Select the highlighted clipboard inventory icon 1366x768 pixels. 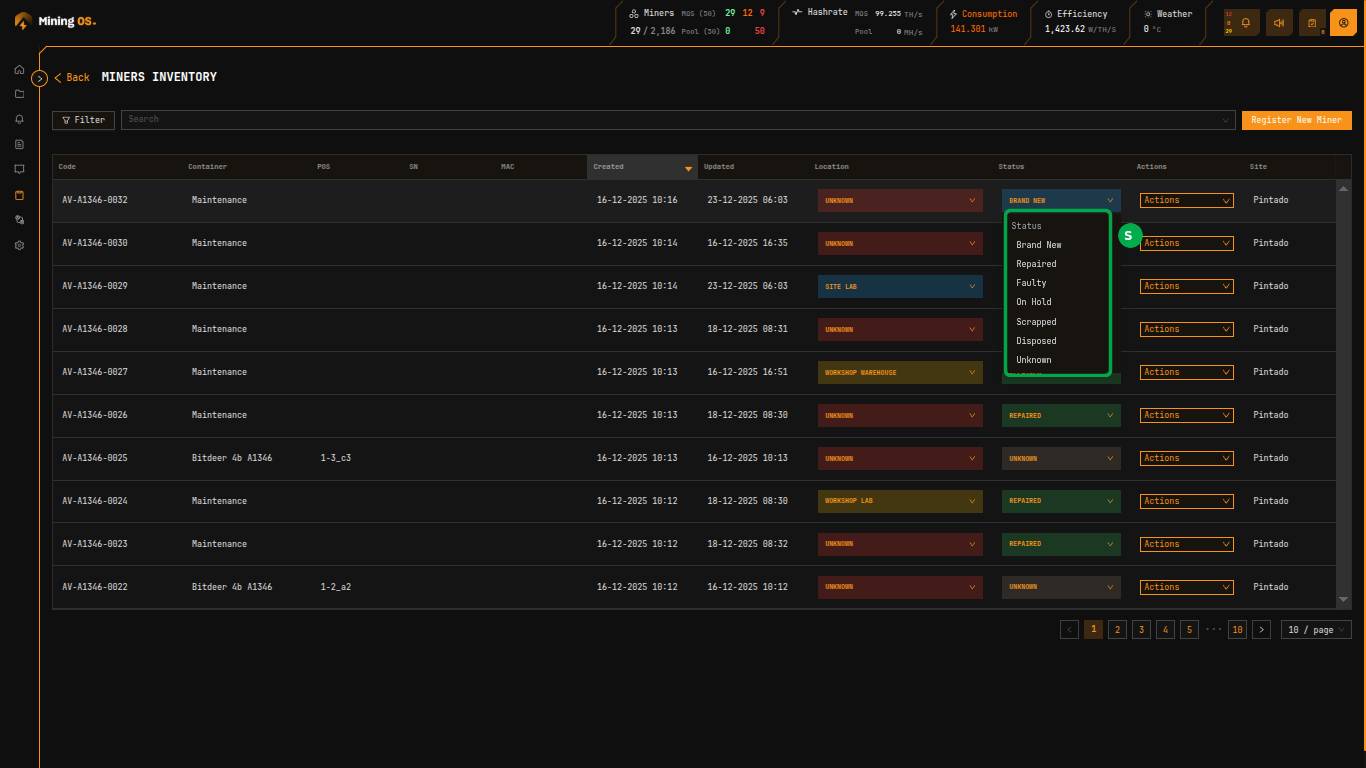click(x=18, y=195)
